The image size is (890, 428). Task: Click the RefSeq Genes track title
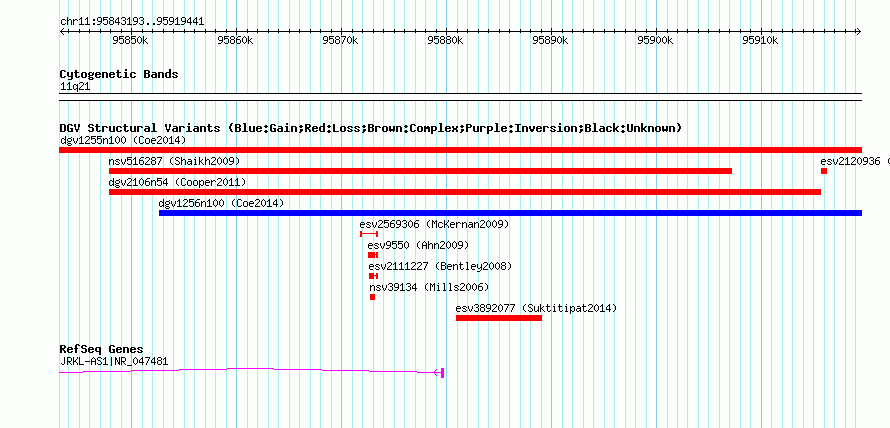coord(102,349)
